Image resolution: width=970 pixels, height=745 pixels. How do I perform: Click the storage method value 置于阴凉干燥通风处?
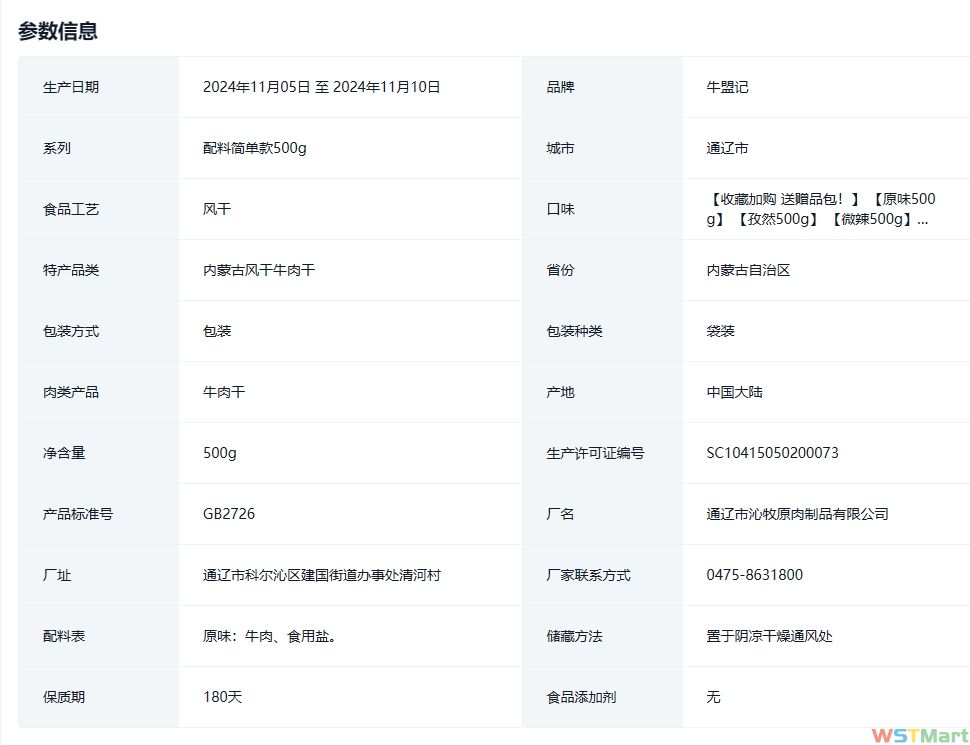pyautogui.click(x=769, y=636)
